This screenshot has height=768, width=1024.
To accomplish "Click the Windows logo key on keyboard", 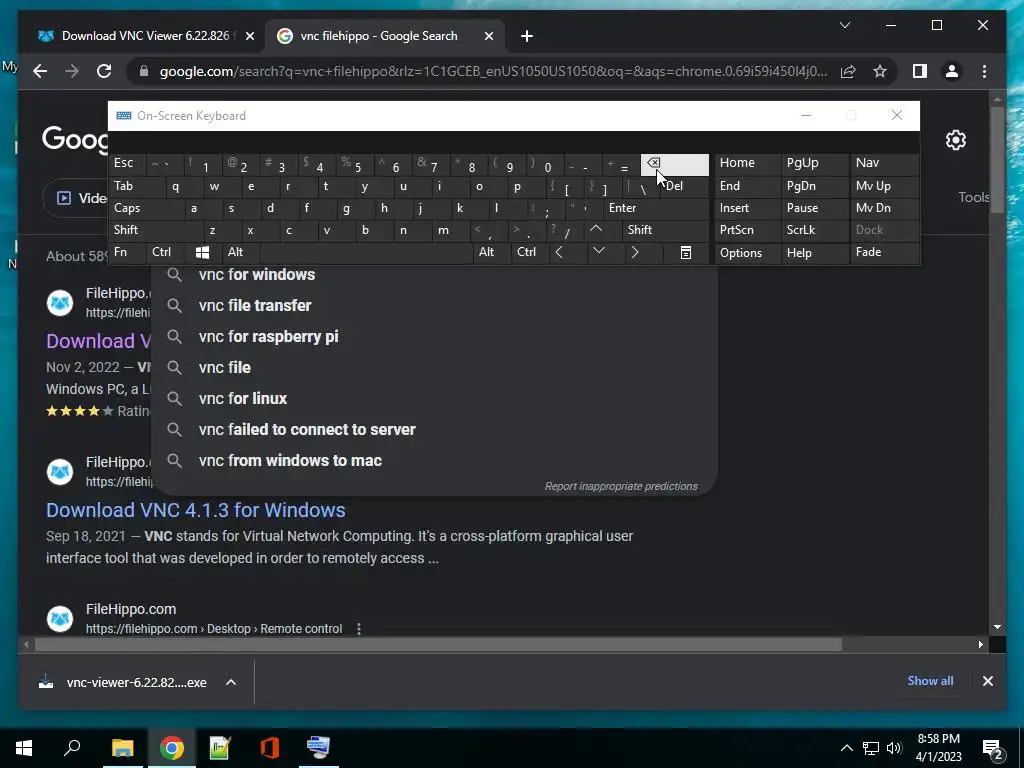I will (202, 252).
